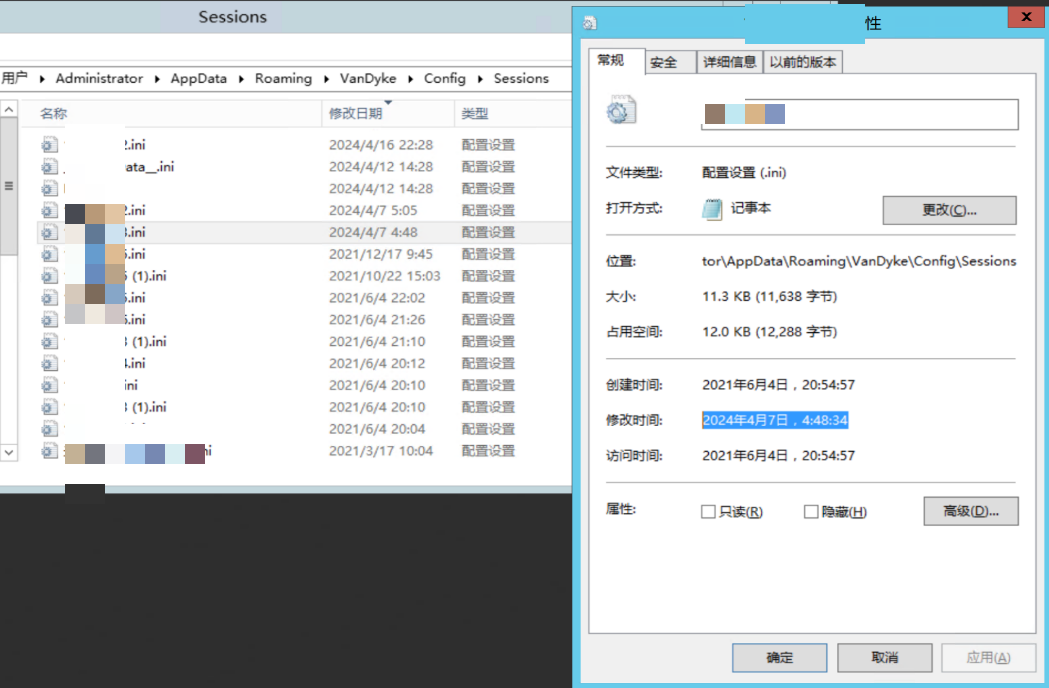Click the ini icon of the file modified 2021/12/17
The image size is (1049, 688).
(x=50, y=254)
